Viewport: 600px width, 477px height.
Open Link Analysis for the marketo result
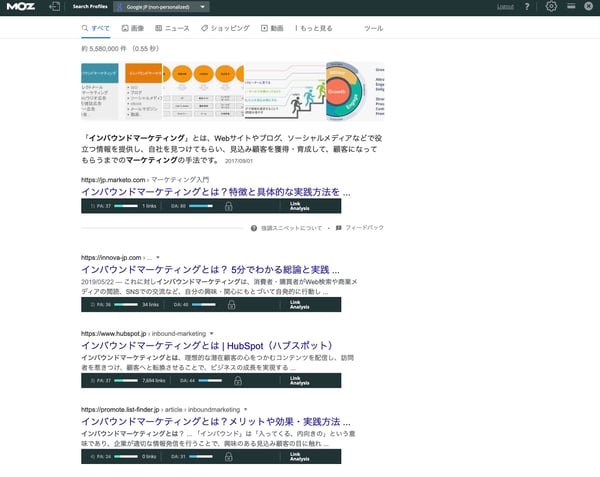pyautogui.click(x=300, y=206)
